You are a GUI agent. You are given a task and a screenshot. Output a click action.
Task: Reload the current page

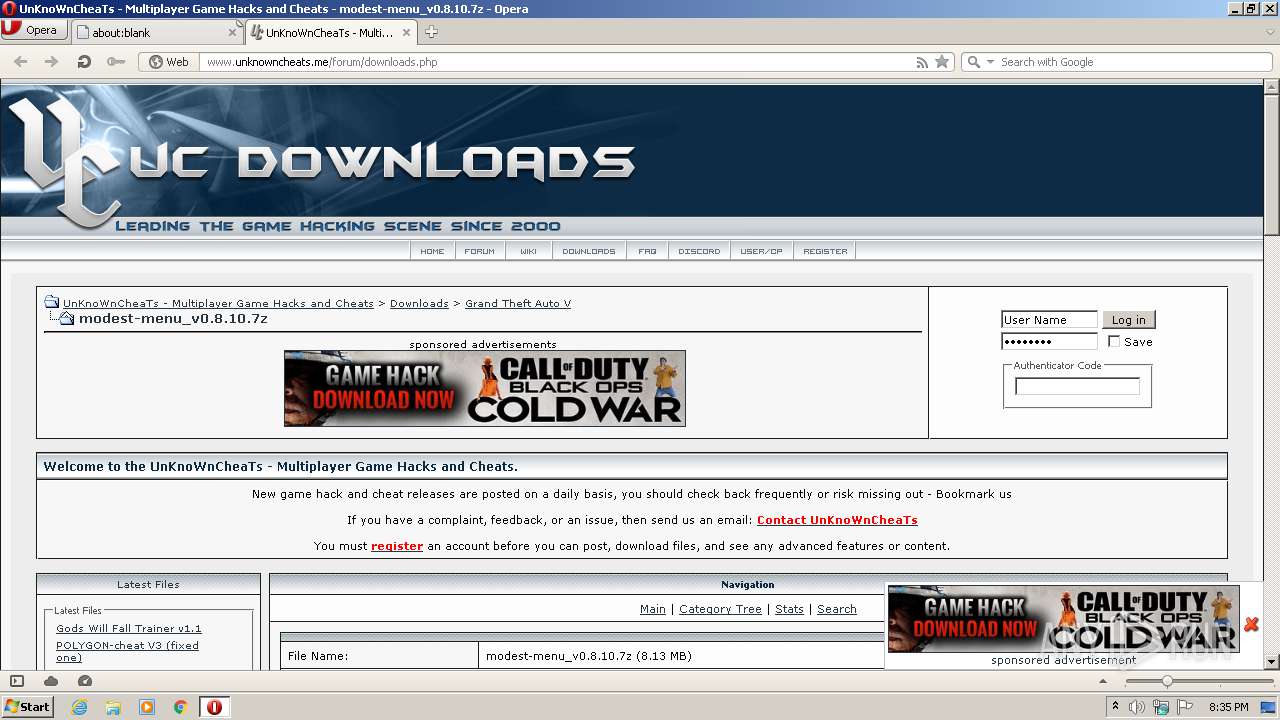84,62
